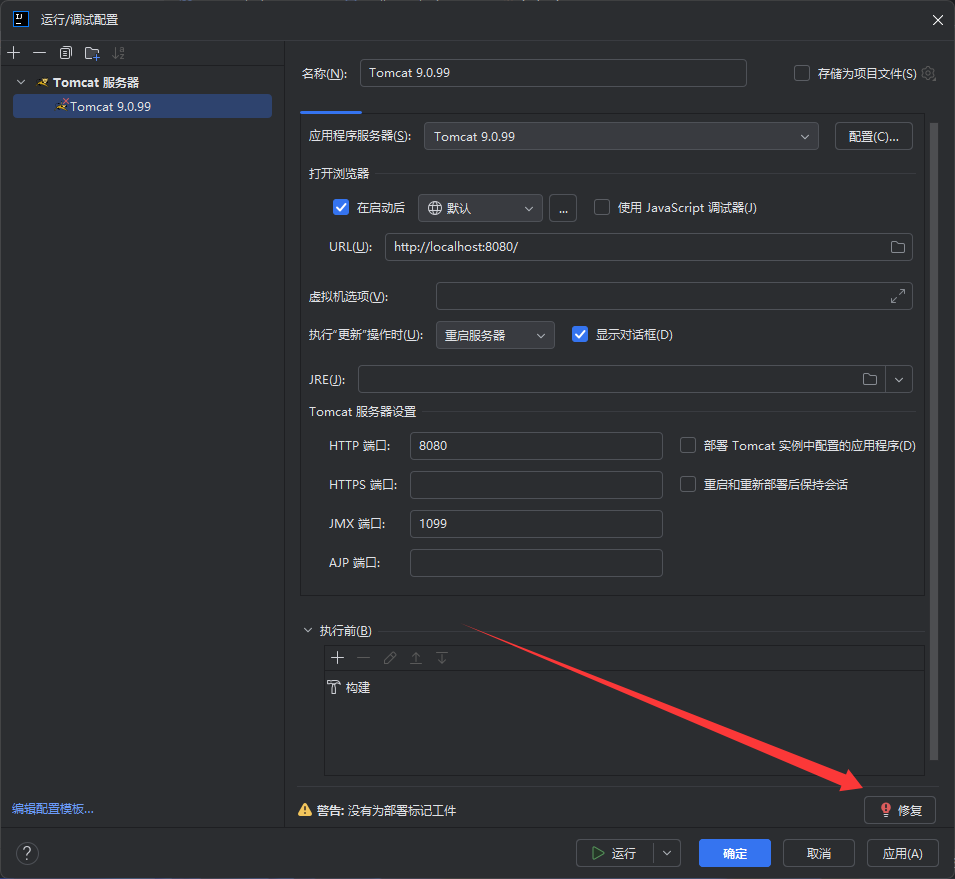955x879 pixels.
Task: Close the run/debug configuration dialog
Action: tap(937, 20)
